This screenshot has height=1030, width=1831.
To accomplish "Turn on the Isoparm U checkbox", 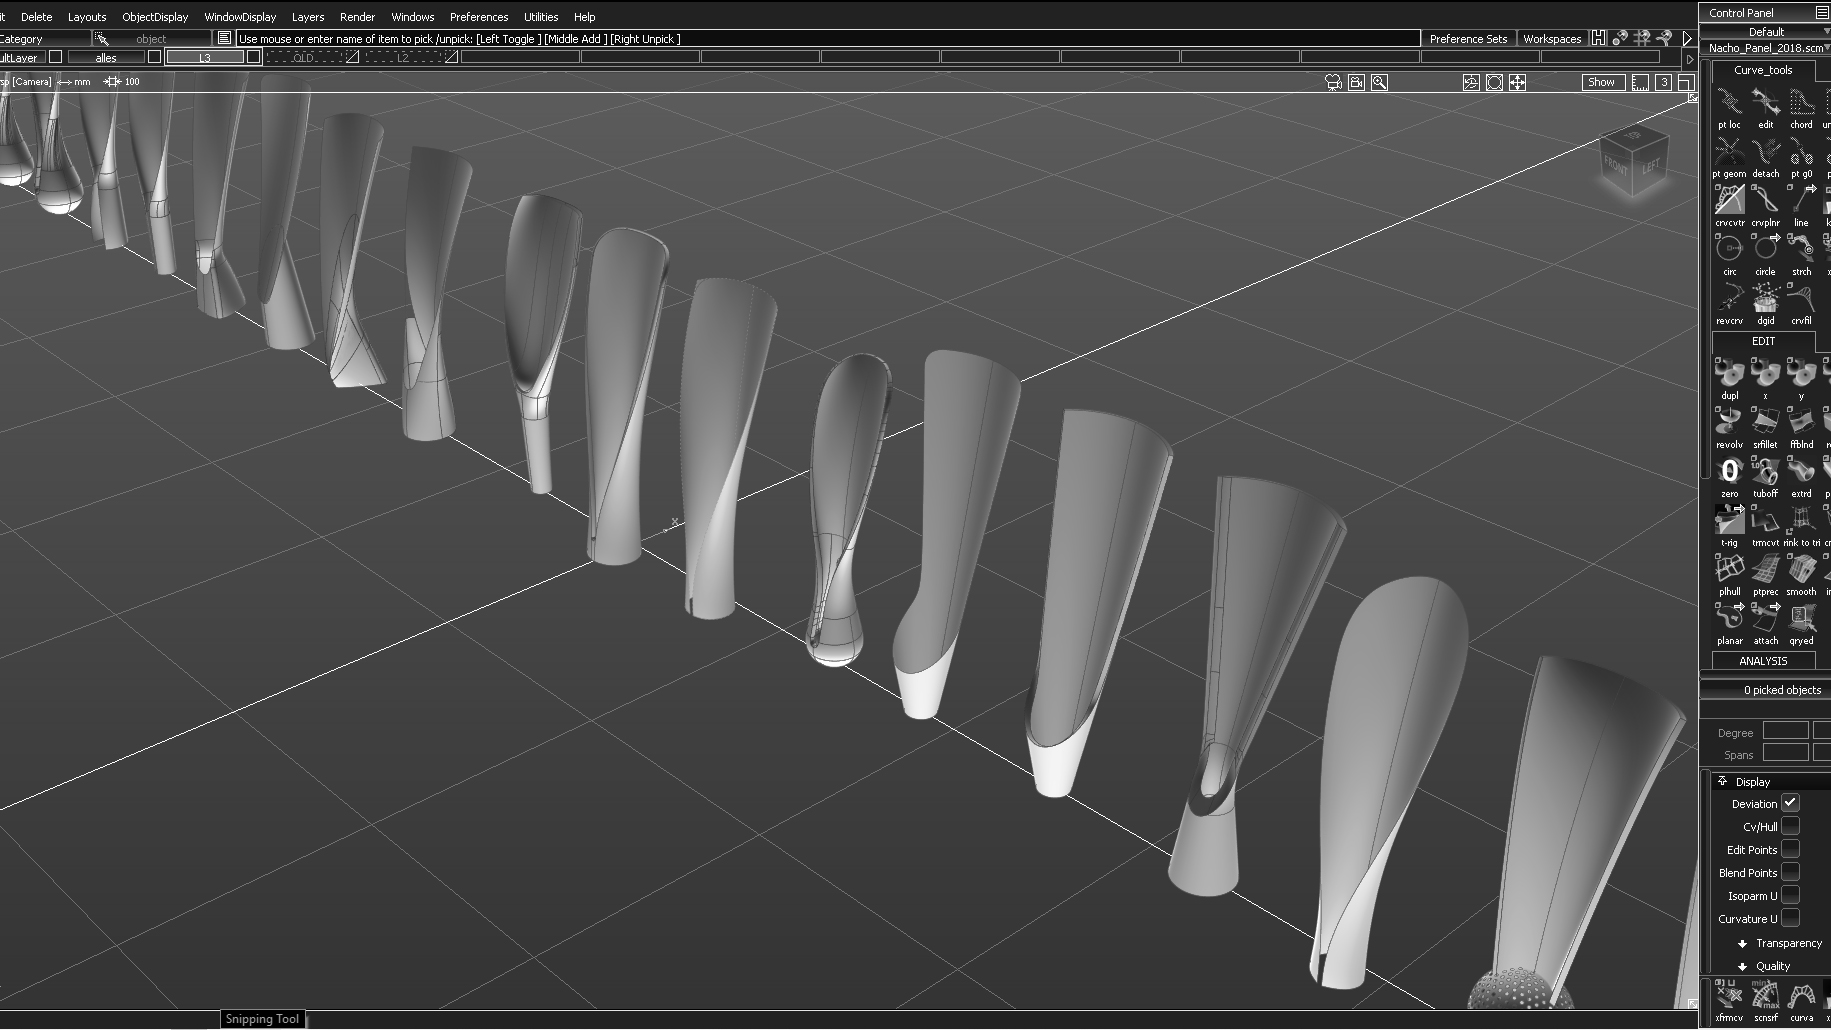I will coord(1790,895).
